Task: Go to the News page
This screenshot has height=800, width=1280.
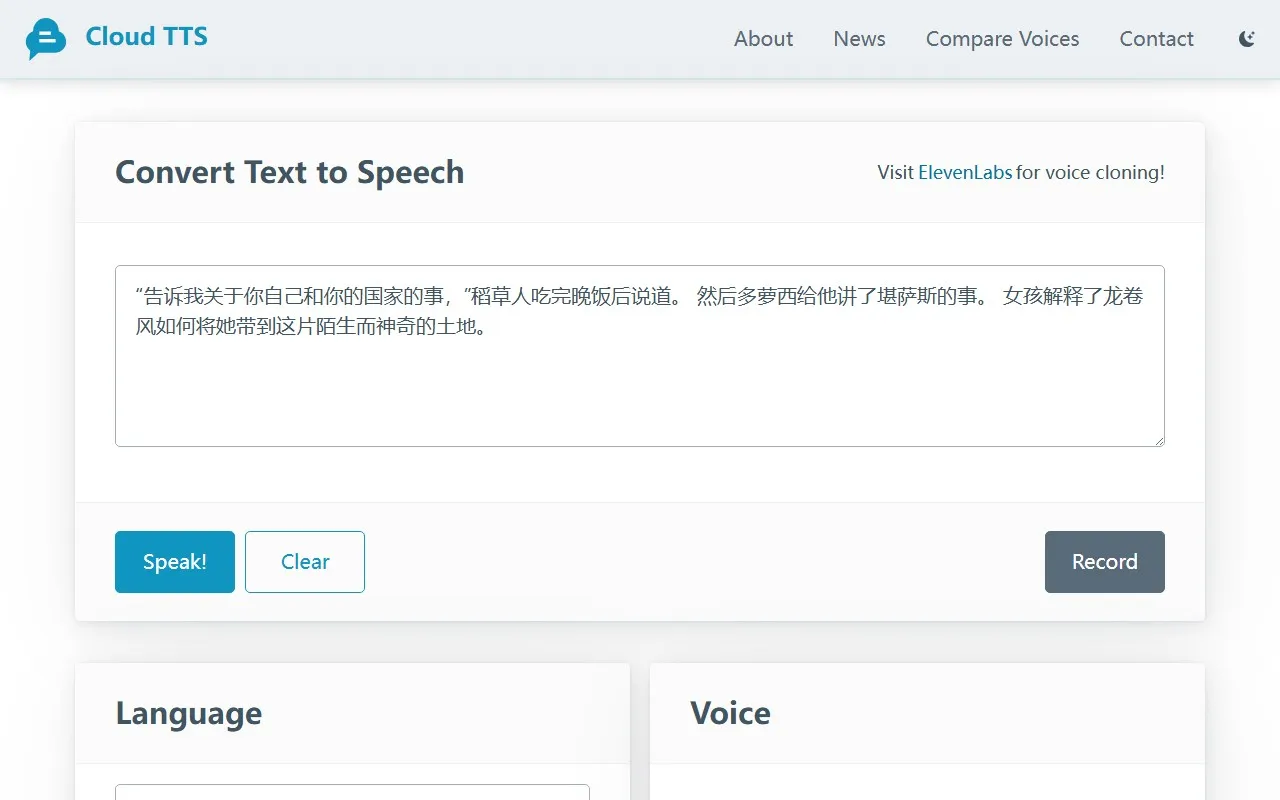Action: 859,39
